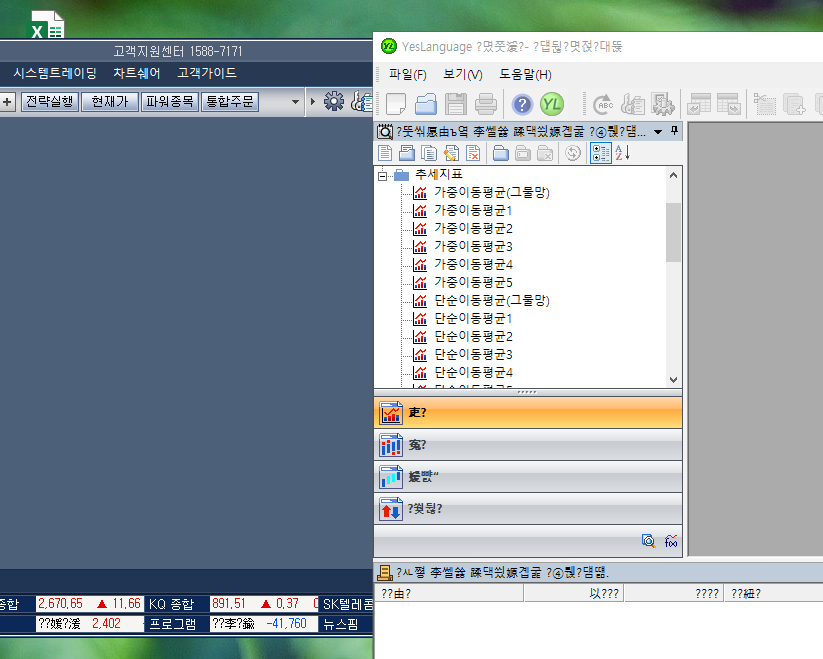
Task: Click the tree list vertical scrollbar thumb
Action: 673,232
